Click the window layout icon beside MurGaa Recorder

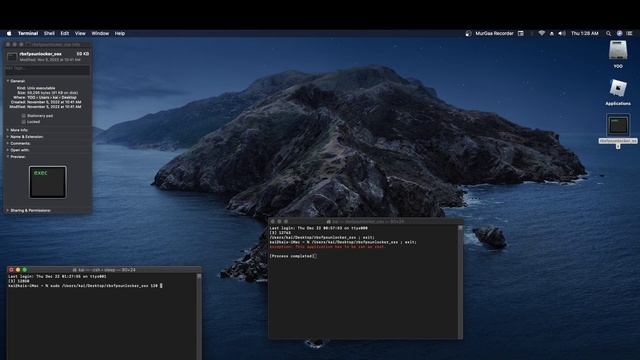(x=521, y=33)
